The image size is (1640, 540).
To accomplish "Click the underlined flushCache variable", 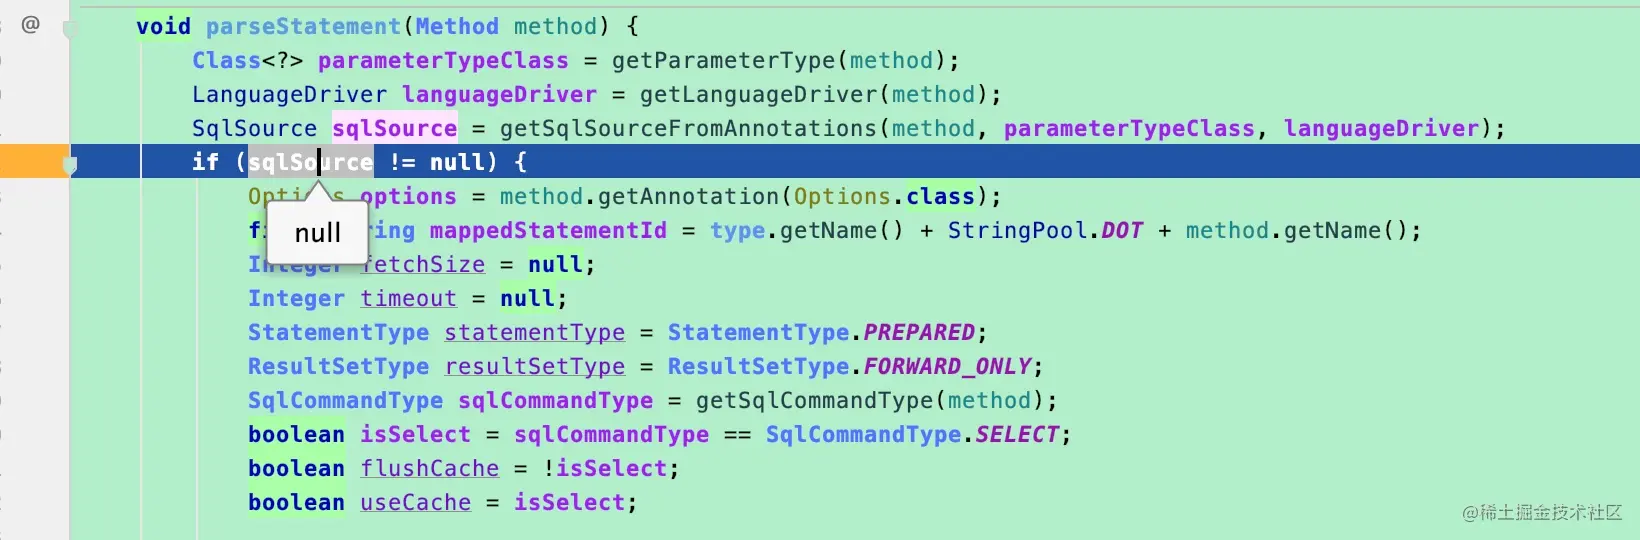I will (x=429, y=468).
